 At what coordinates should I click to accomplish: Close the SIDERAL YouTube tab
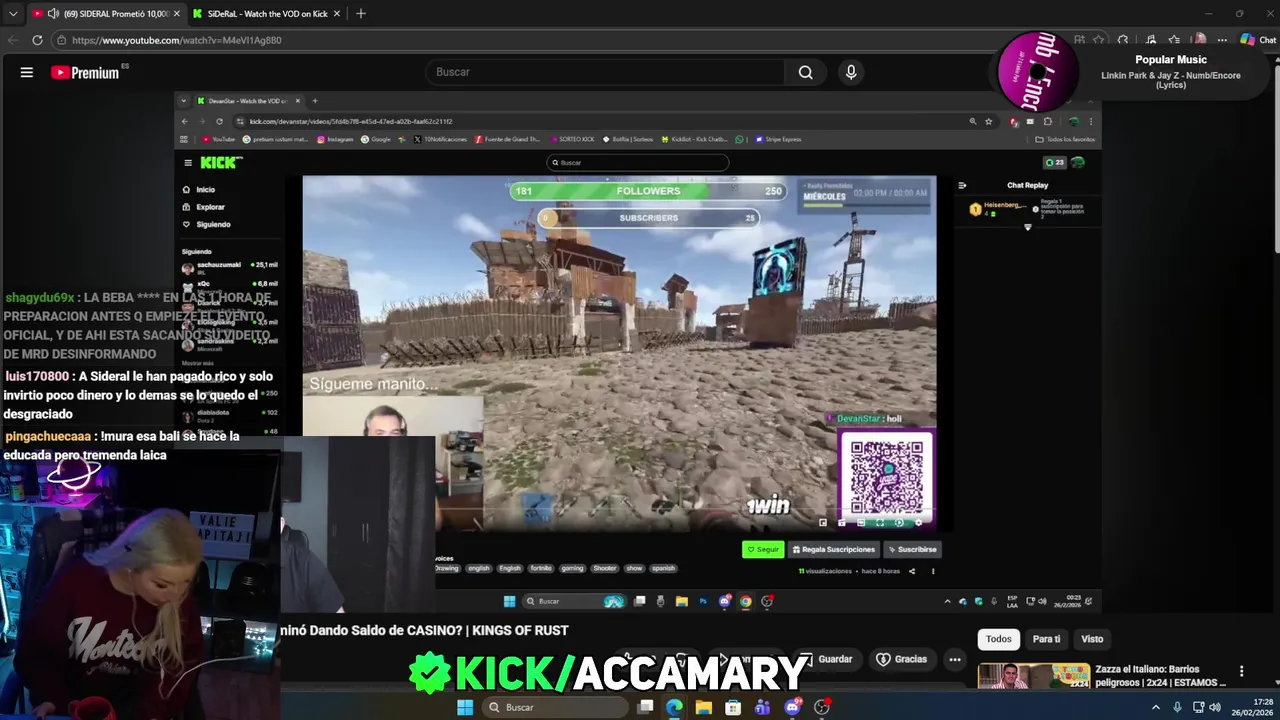click(x=176, y=14)
